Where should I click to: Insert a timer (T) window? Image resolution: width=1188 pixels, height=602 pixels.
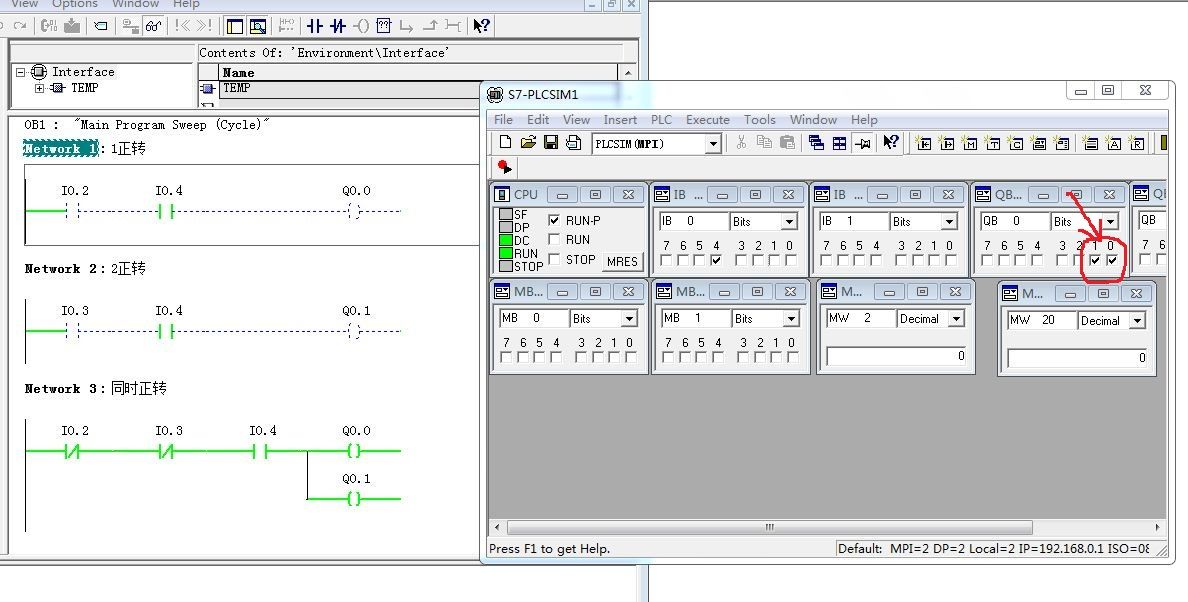tap(993, 142)
